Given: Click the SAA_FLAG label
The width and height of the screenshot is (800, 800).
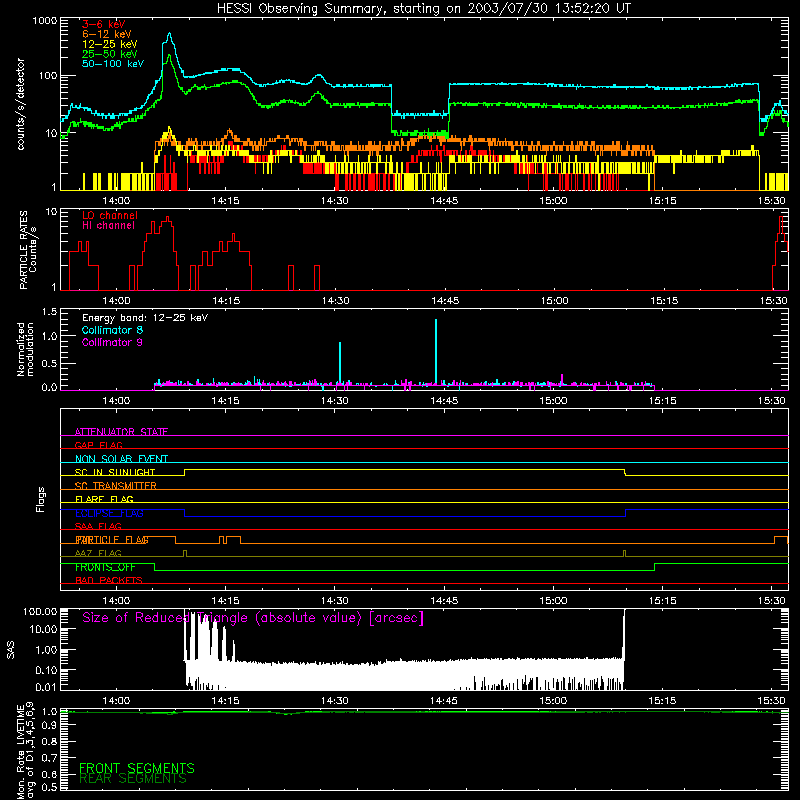Looking at the screenshot, I should (98, 526).
